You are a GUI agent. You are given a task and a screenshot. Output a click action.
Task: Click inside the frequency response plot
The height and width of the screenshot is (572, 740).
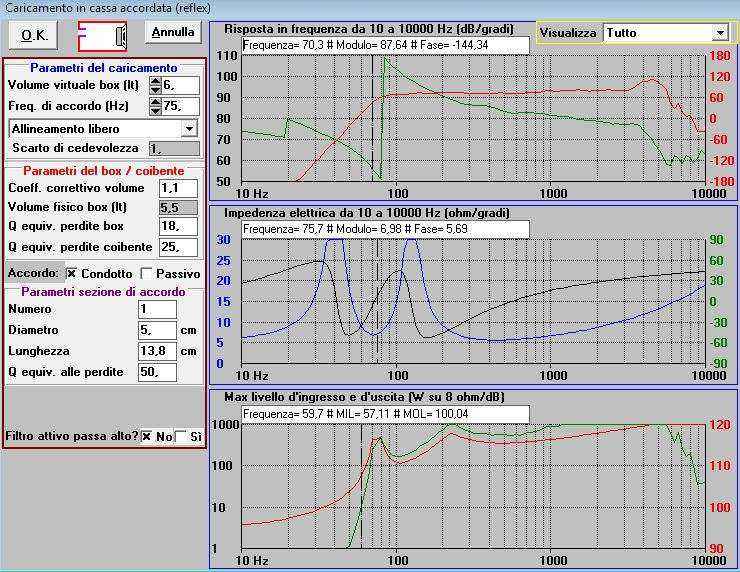coord(473,118)
